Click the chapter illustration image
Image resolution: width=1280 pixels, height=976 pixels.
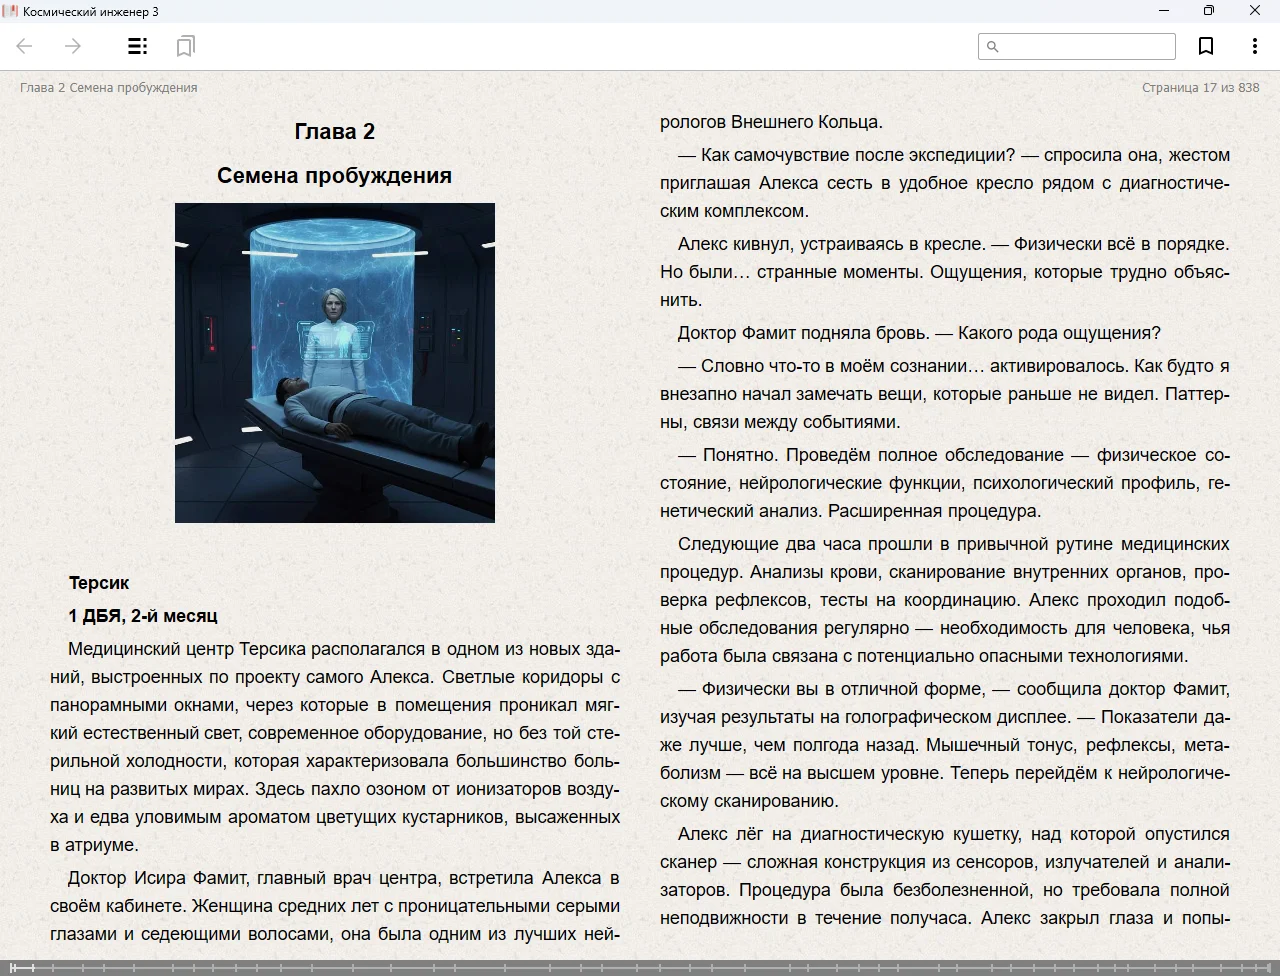coord(334,362)
